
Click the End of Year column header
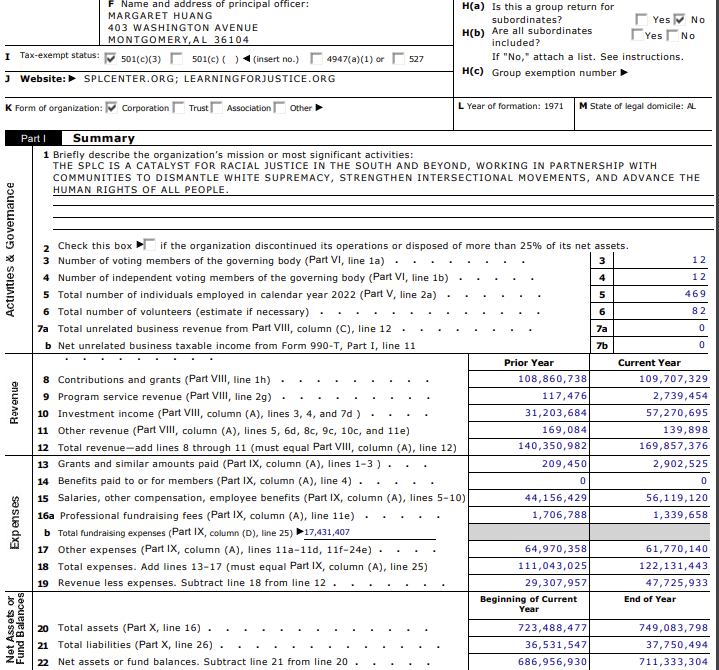tap(650, 599)
